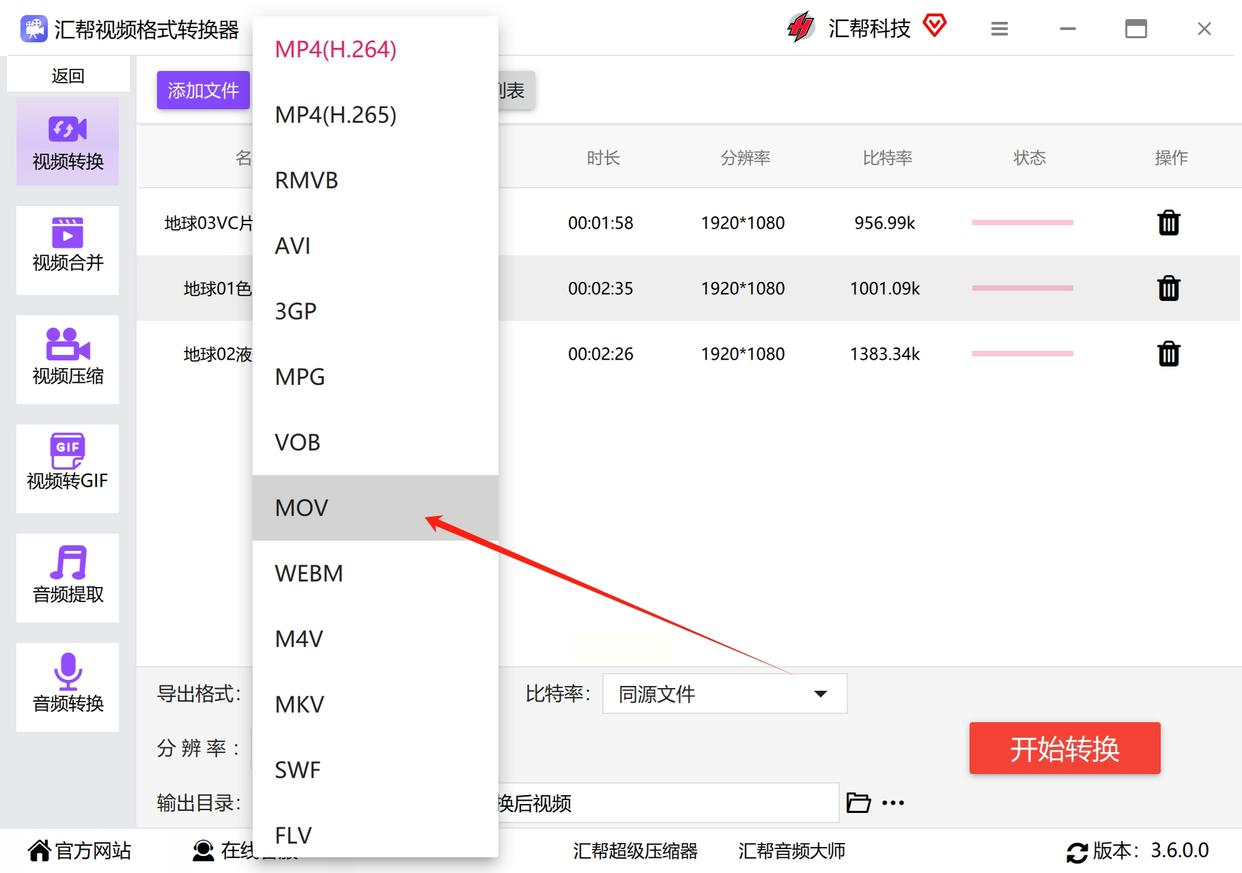Click the 添加文件 button
1242x873 pixels.
pos(203,91)
